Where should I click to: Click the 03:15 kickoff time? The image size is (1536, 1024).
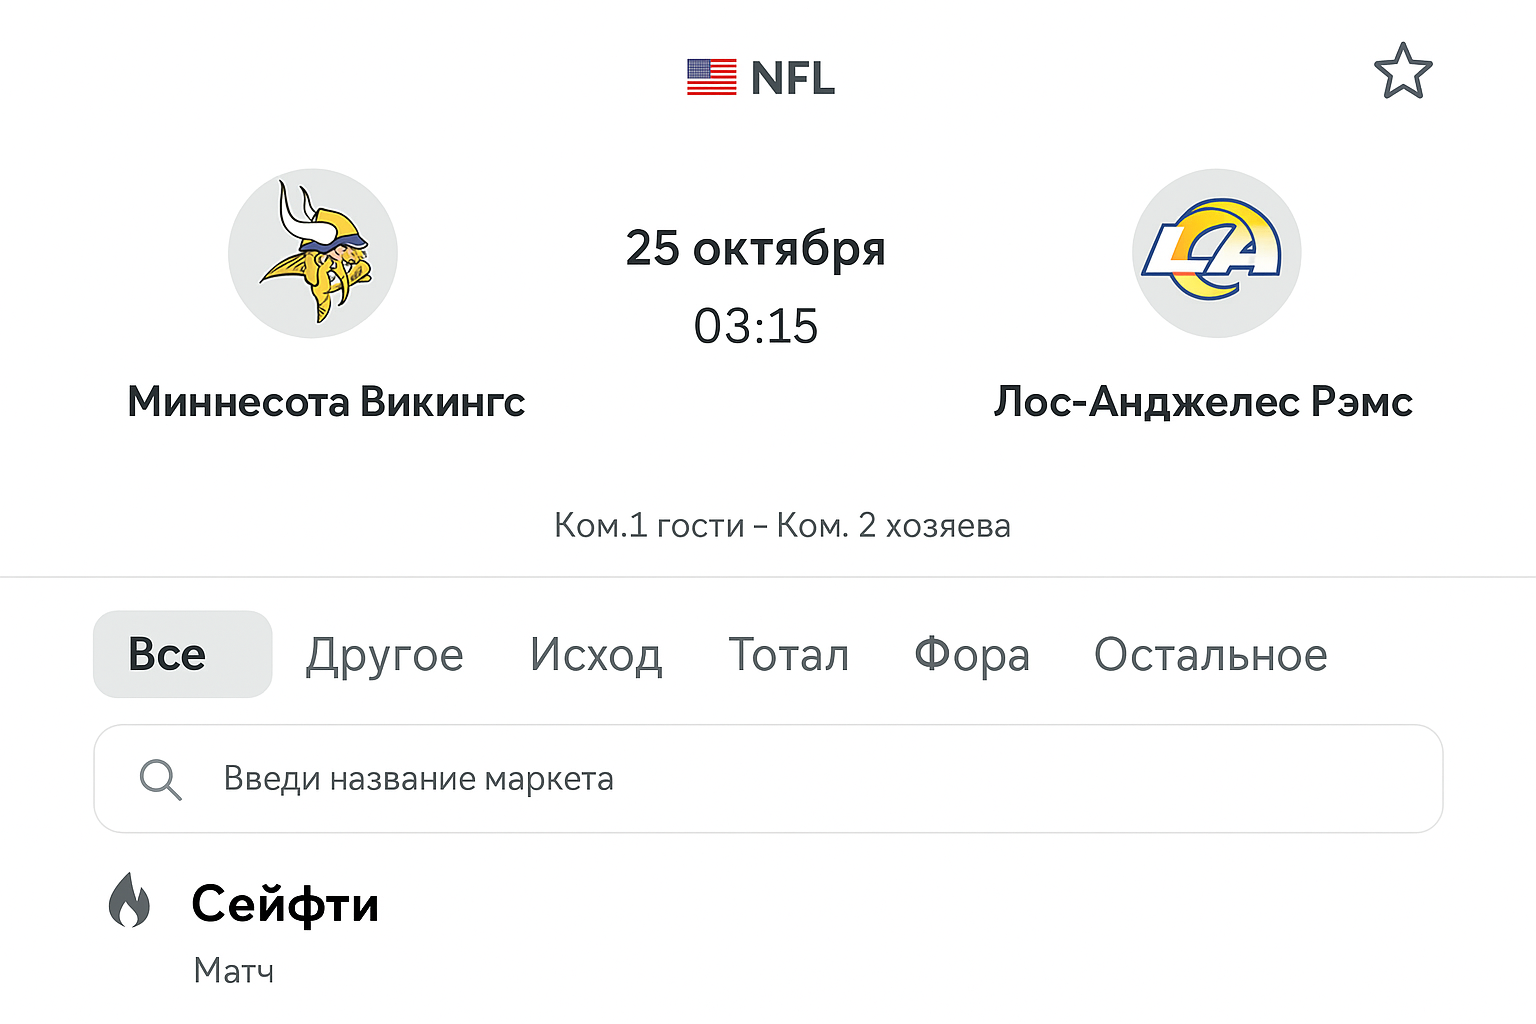tap(756, 326)
